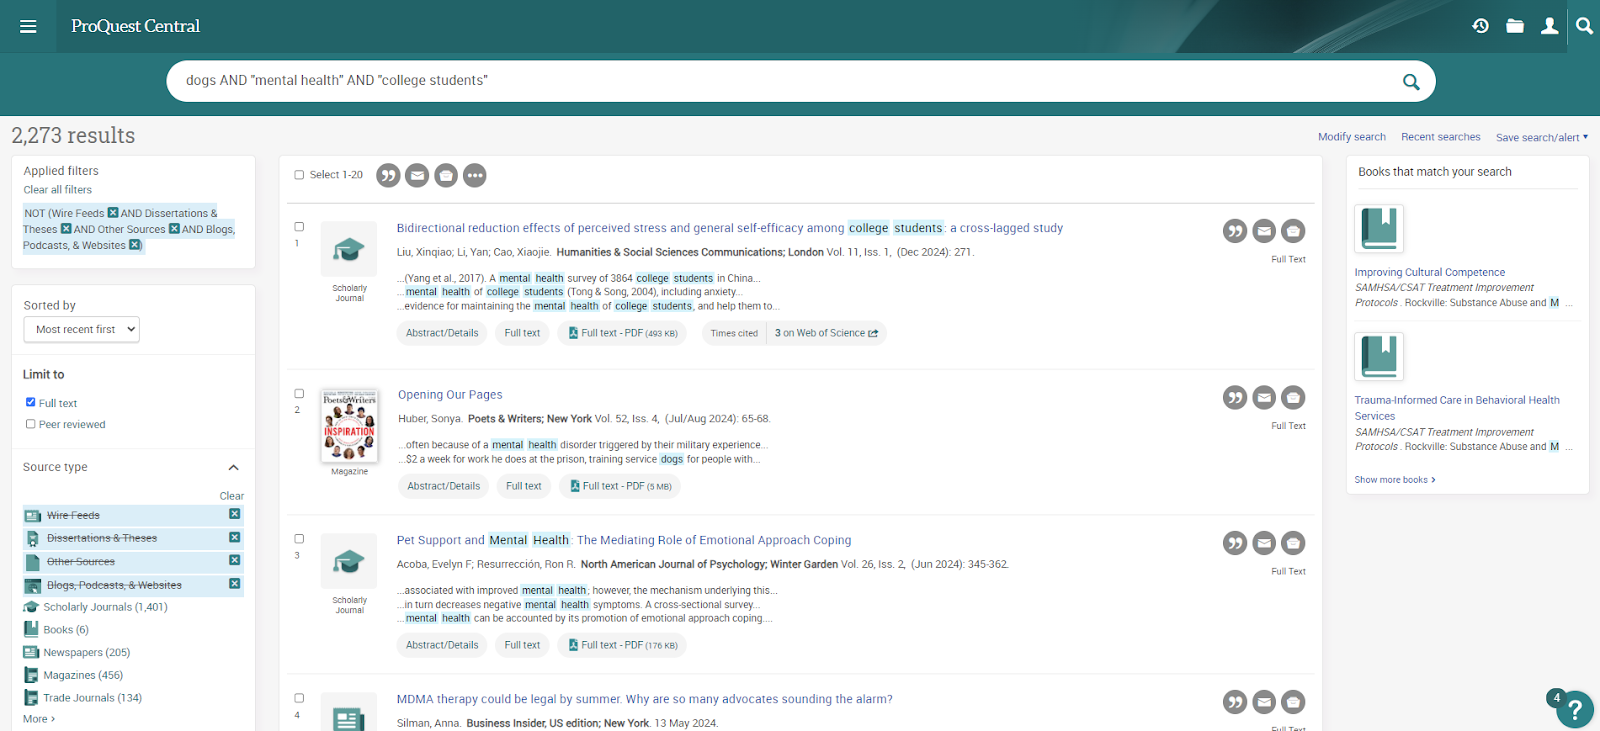Viewport: 1600px width, 731px height.
Task: Cite the MDMA therapy article
Action: coord(1235,702)
